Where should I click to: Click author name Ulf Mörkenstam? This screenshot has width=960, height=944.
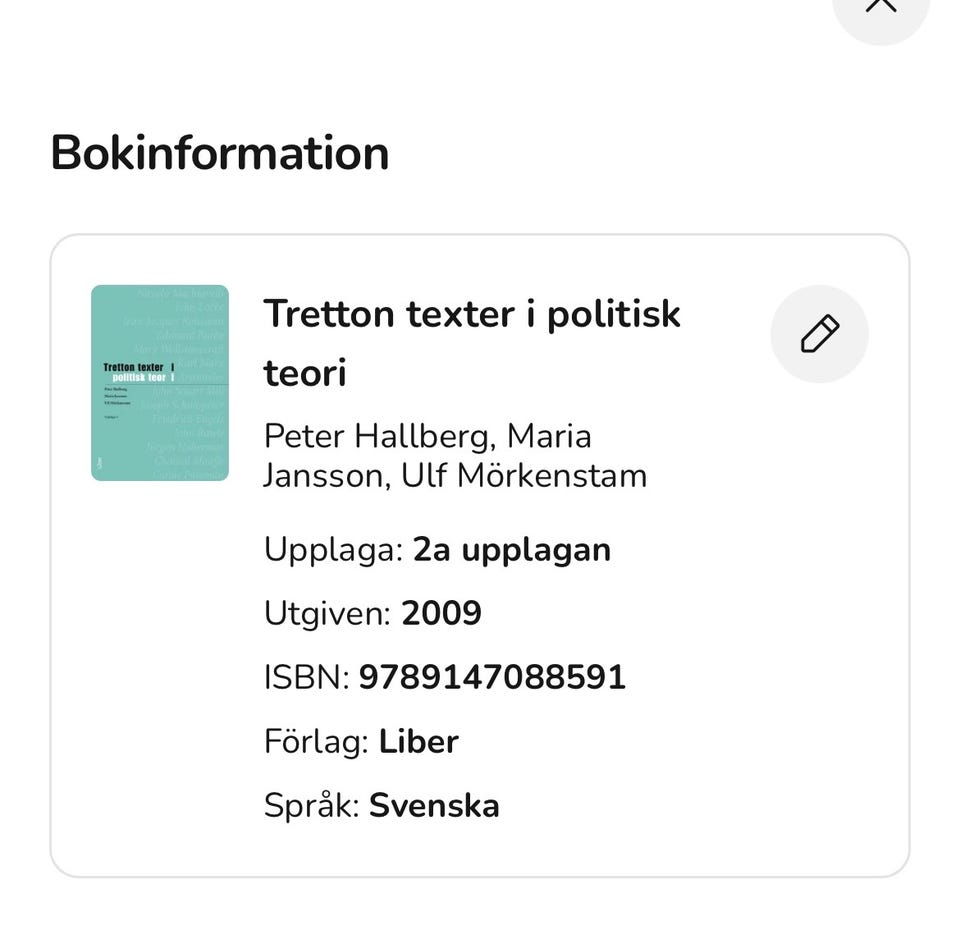tap(523, 475)
